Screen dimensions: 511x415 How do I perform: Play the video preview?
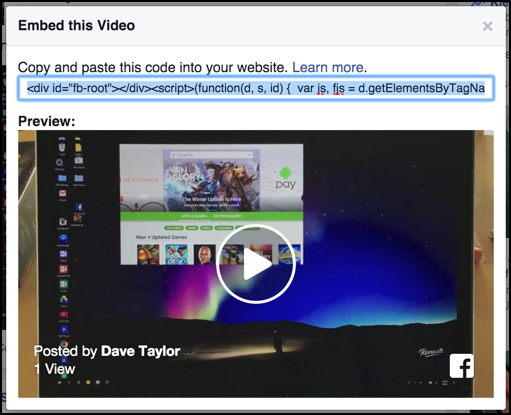pos(256,264)
